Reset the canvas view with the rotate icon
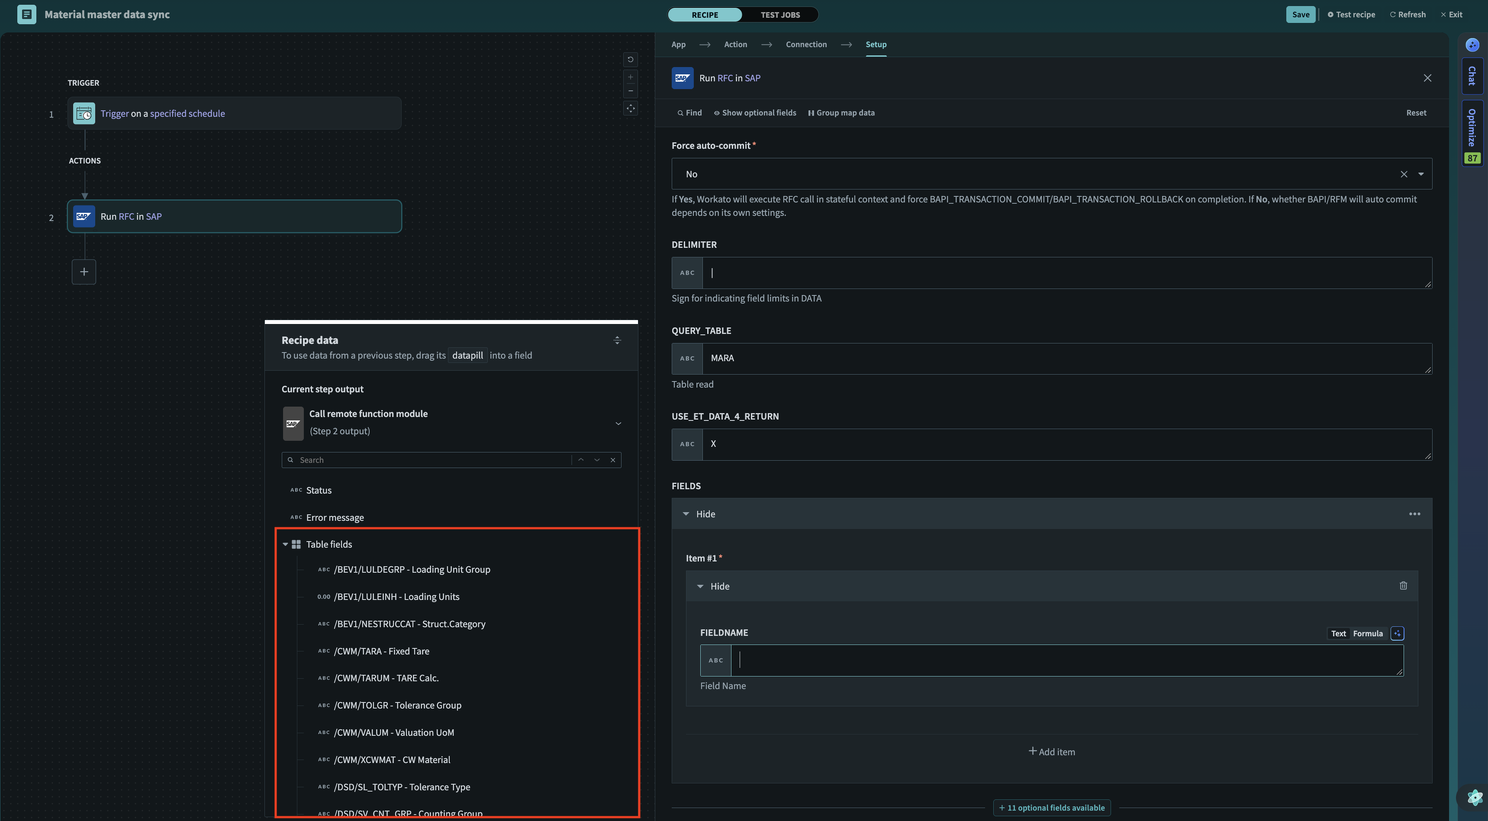 coord(630,59)
